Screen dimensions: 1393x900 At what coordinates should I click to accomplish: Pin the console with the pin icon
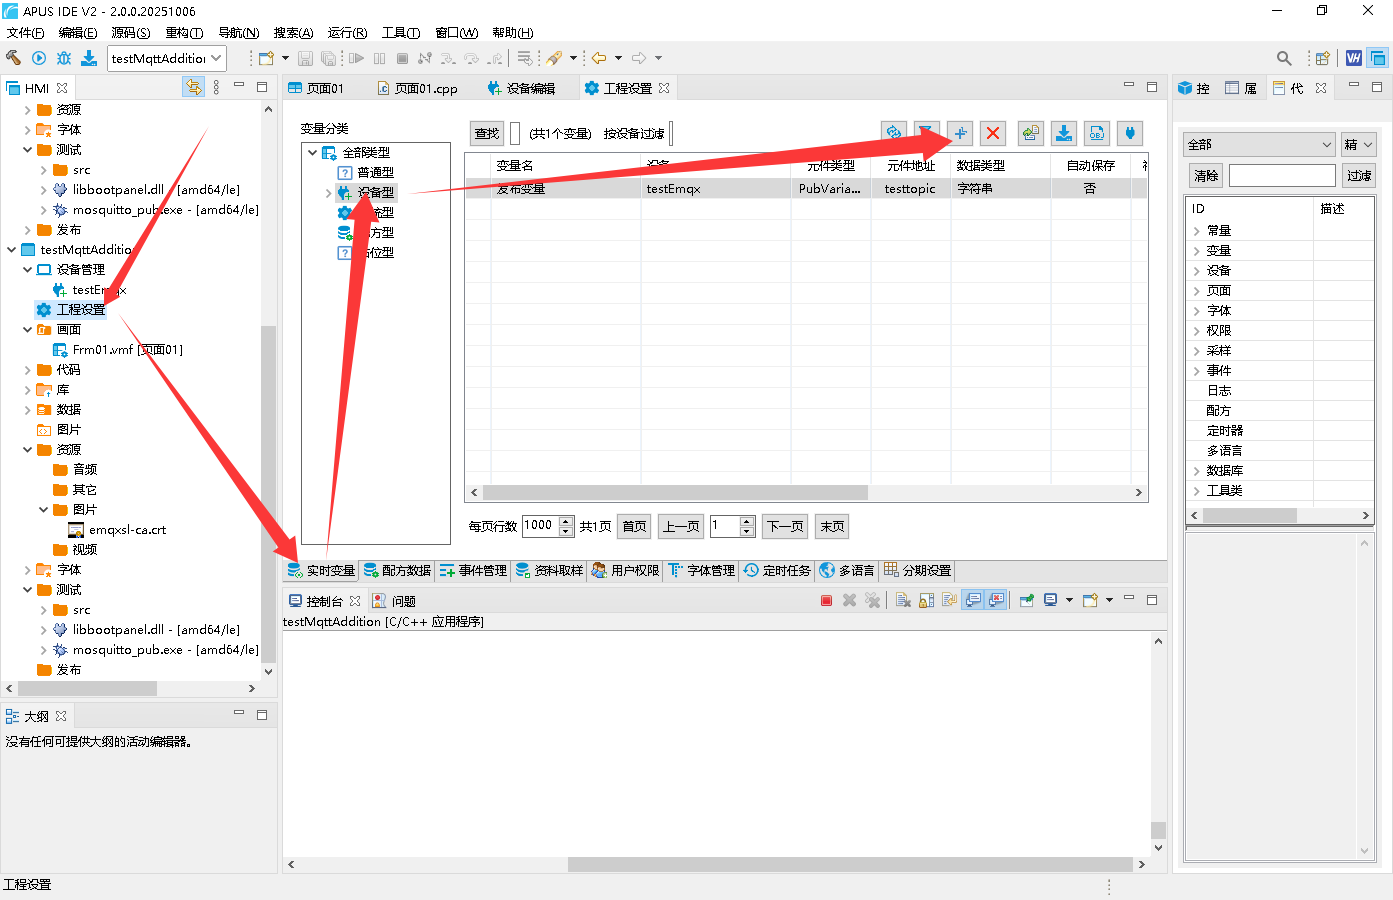coord(1026,600)
